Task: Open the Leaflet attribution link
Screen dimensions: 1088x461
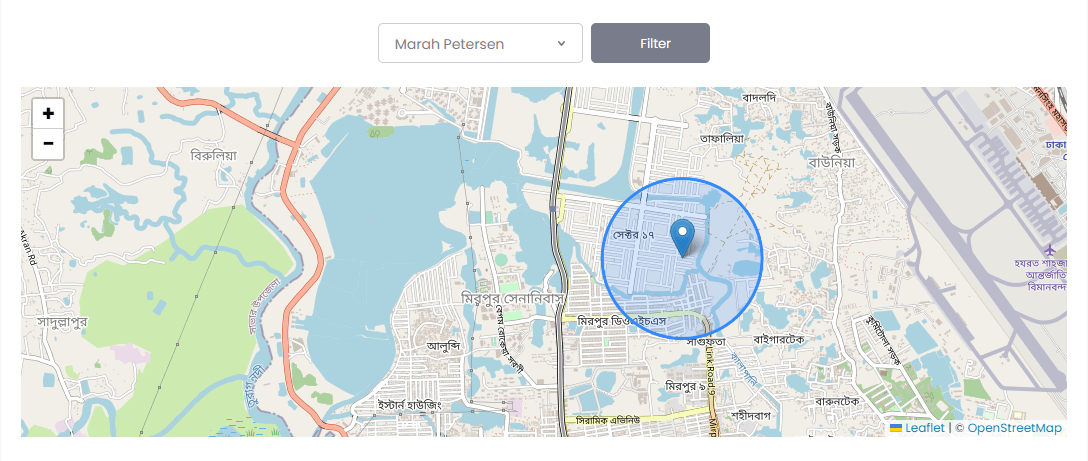Action: (924, 428)
